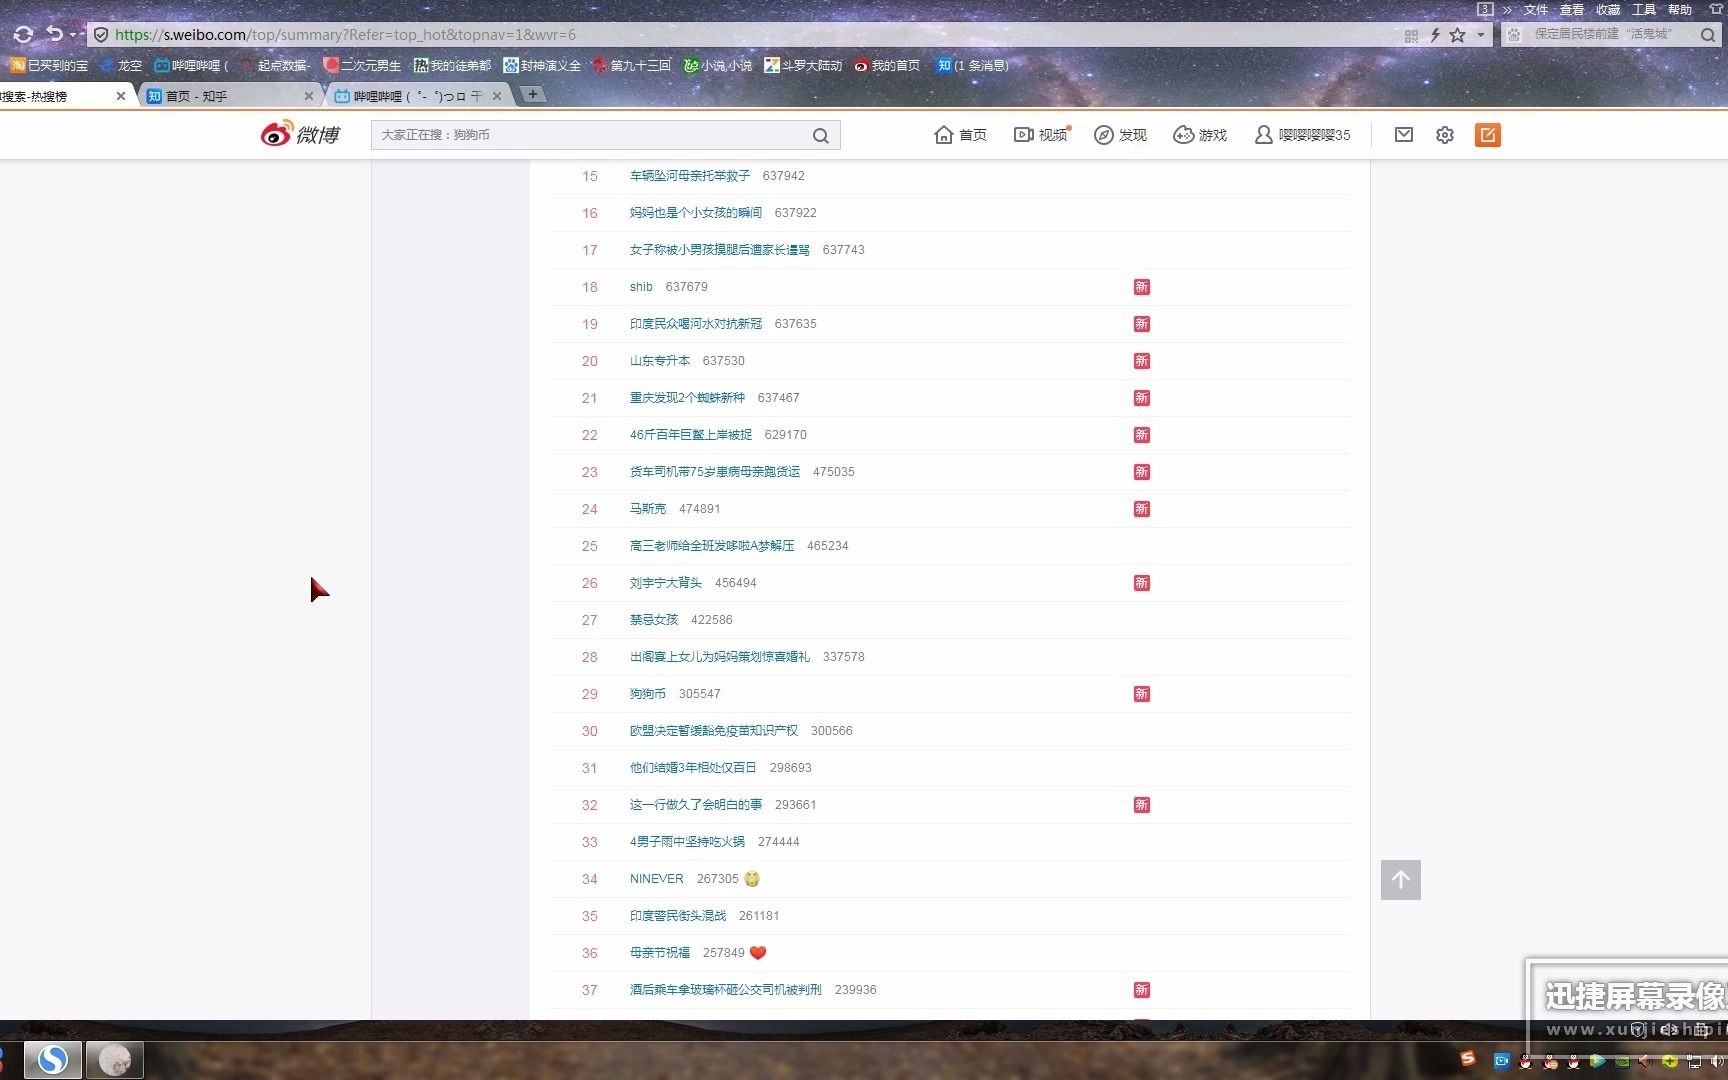Open the 知 (1 条消息) bookmark
The image size is (1728, 1080).
973,65
